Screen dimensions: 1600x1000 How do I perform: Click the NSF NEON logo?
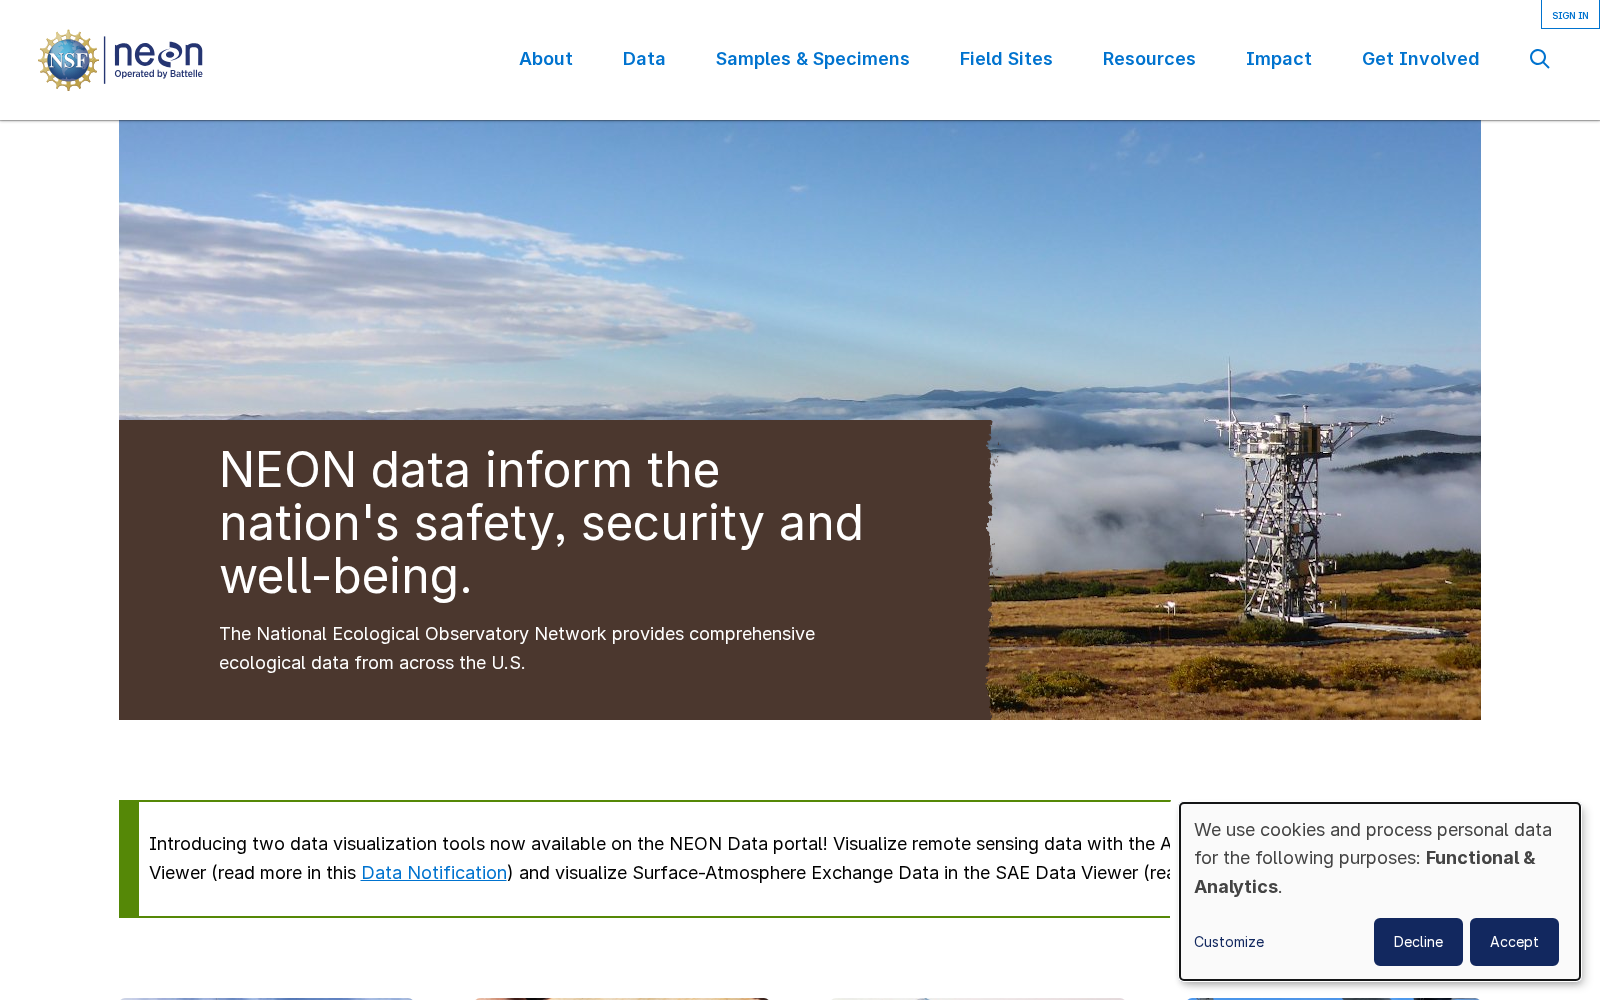120,60
